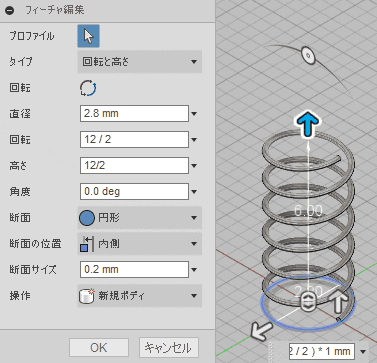The width and height of the screenshot is (377, 363).
Task: Click the OK button
Action: (99, 348)
